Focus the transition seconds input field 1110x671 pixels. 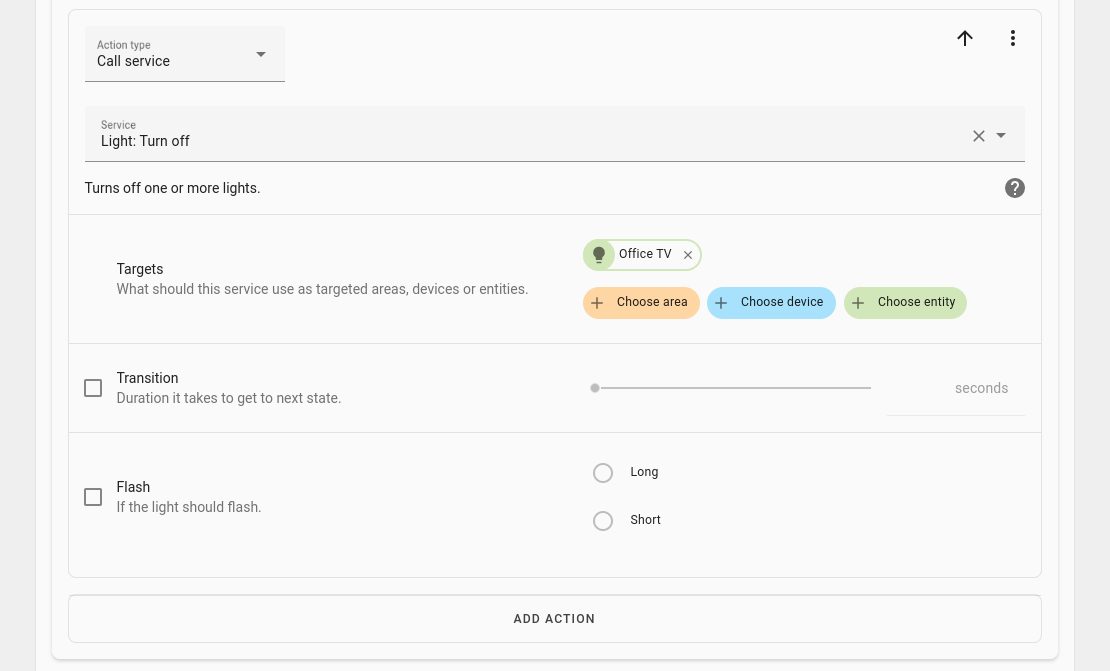coord(956,389)
